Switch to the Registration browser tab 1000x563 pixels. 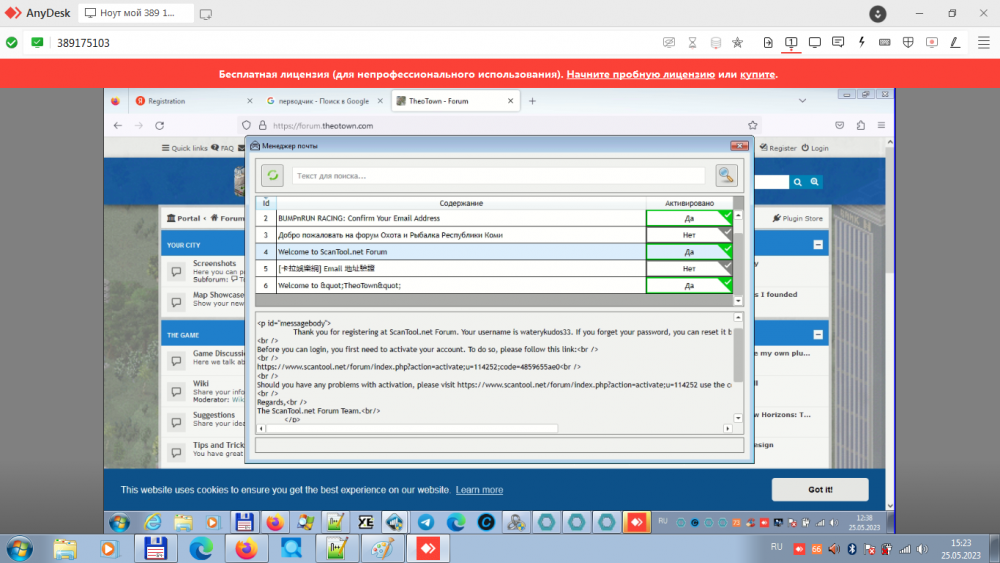pyautogui.click(x=194, y=101)
